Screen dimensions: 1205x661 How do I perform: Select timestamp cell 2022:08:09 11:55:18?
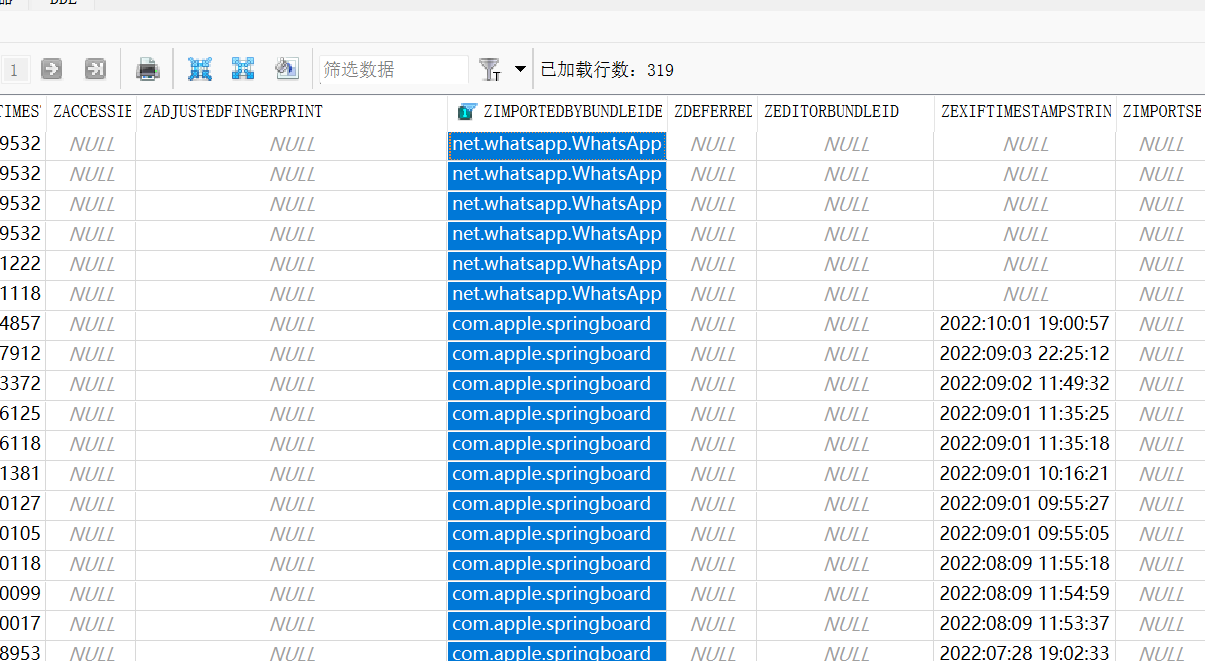click(x=1025, y=564)
